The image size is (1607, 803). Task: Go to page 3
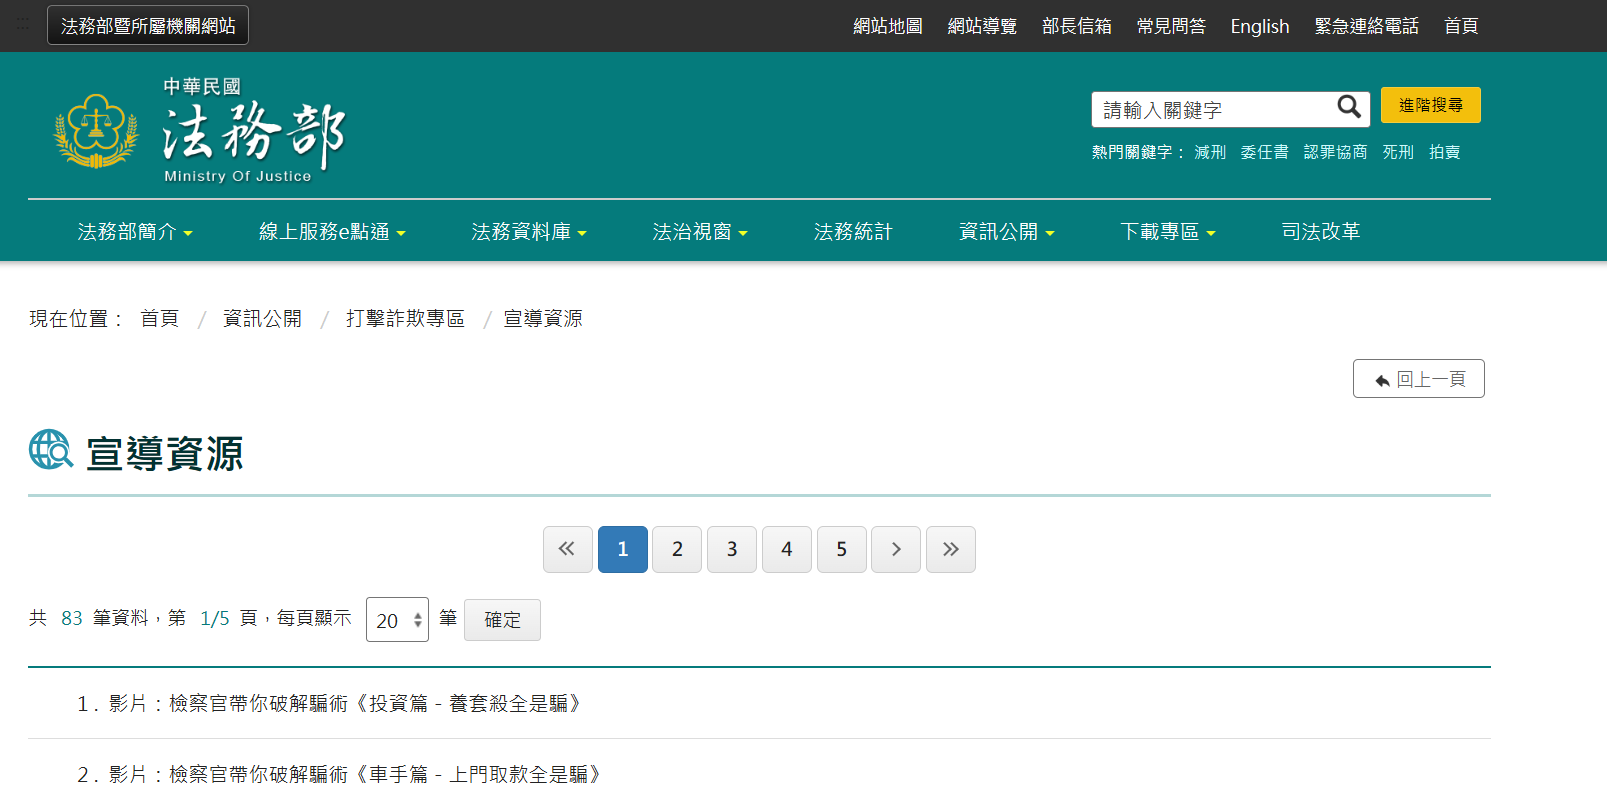(732, 549)
